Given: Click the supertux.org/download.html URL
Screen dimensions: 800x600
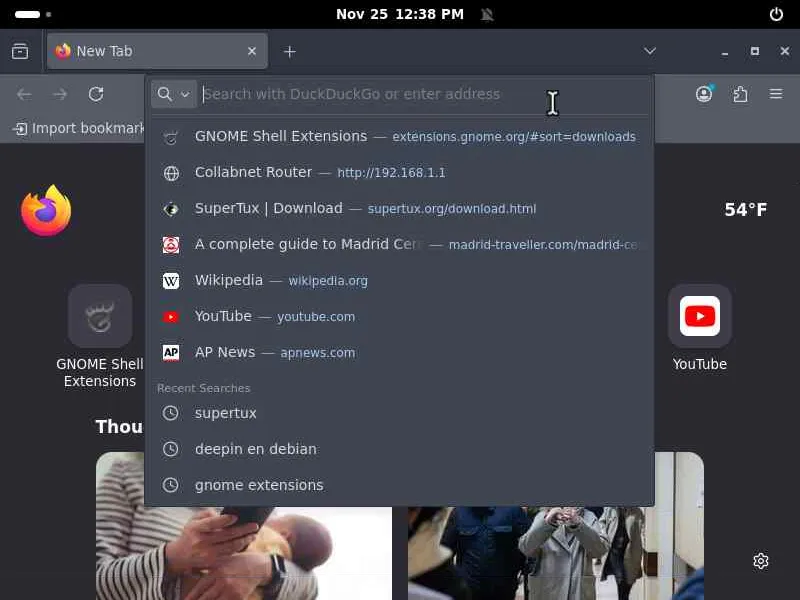Looking at the screenshot, I should pyautogui.click(x=452, y=209).
